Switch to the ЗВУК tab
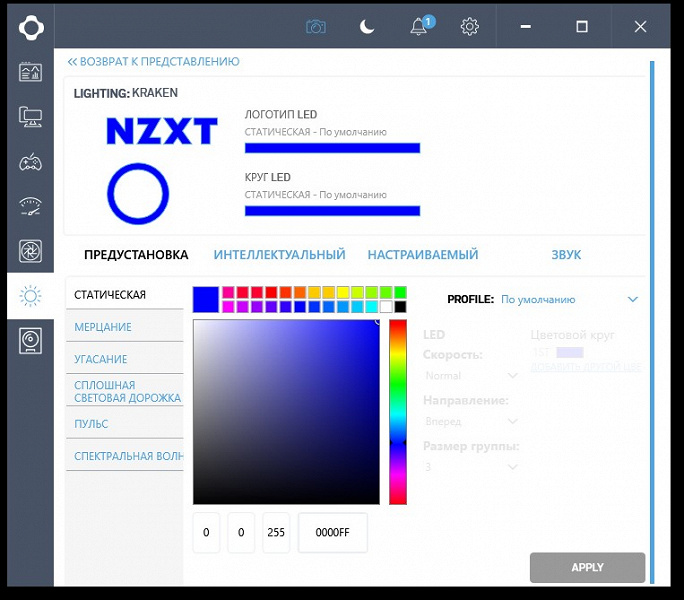The width and height of the screenshot is (684, 600). [x=566, y=255]
